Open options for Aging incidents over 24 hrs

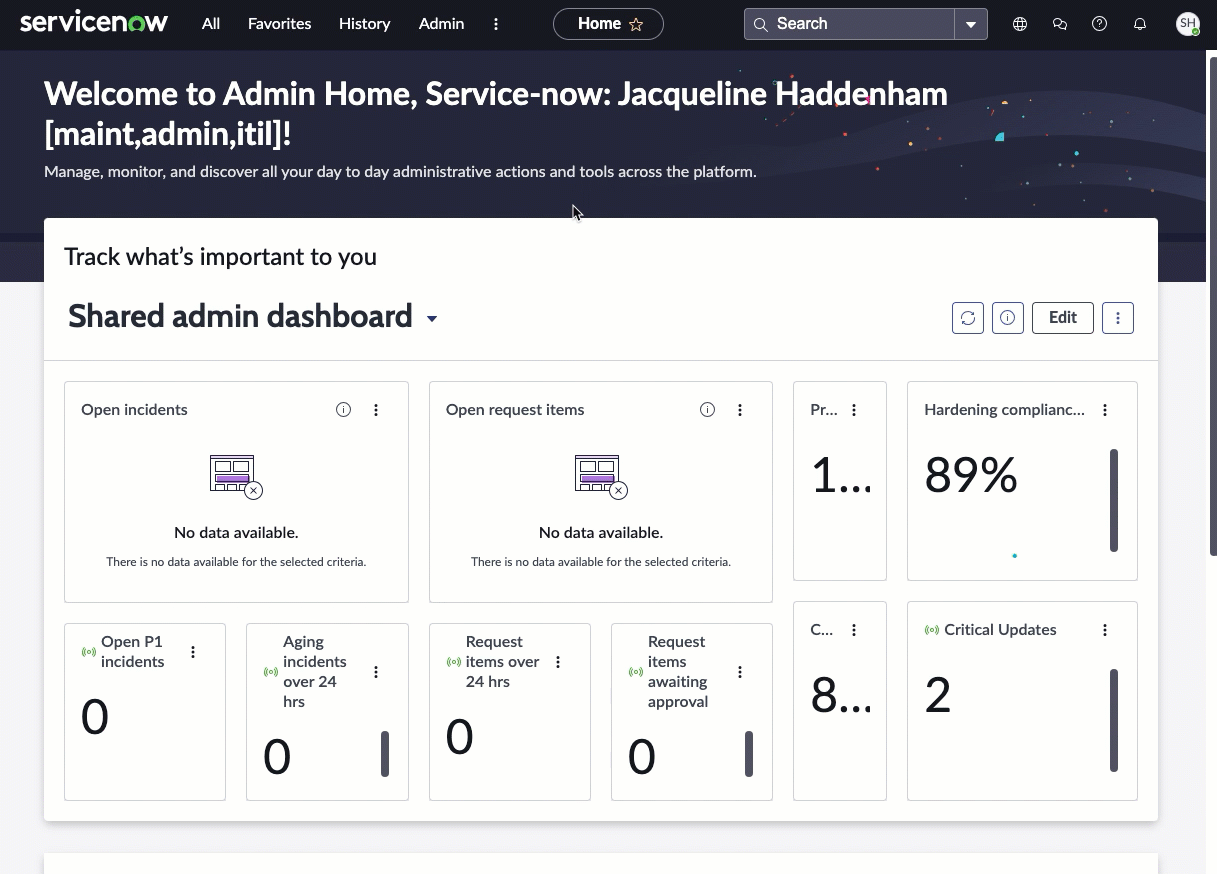376,672
